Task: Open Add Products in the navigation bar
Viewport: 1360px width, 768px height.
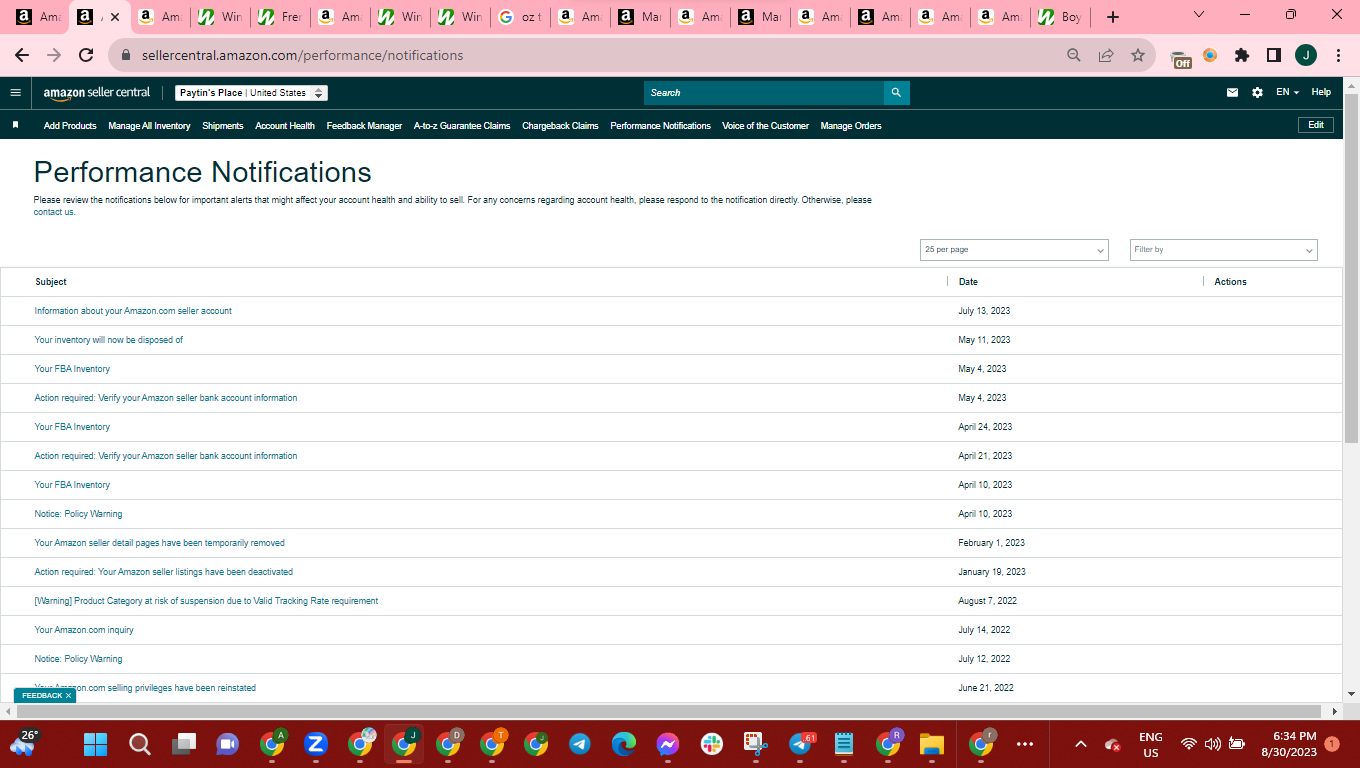Action: 70,126
